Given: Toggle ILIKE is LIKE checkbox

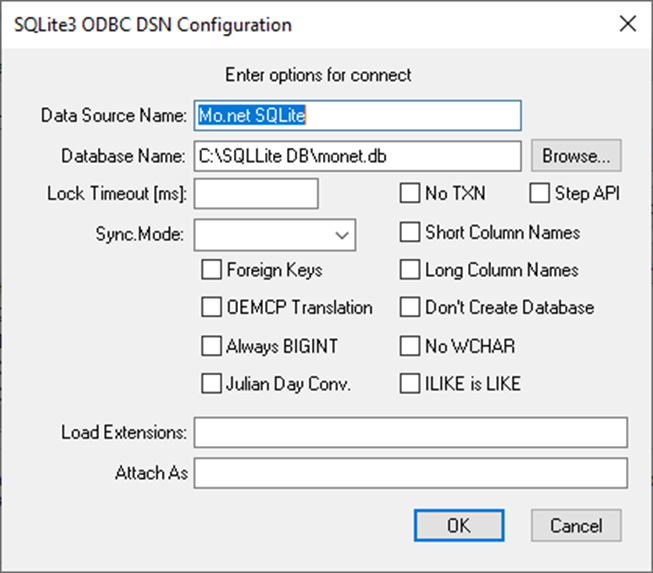Looking at the screenshot, I should [410, 383].
